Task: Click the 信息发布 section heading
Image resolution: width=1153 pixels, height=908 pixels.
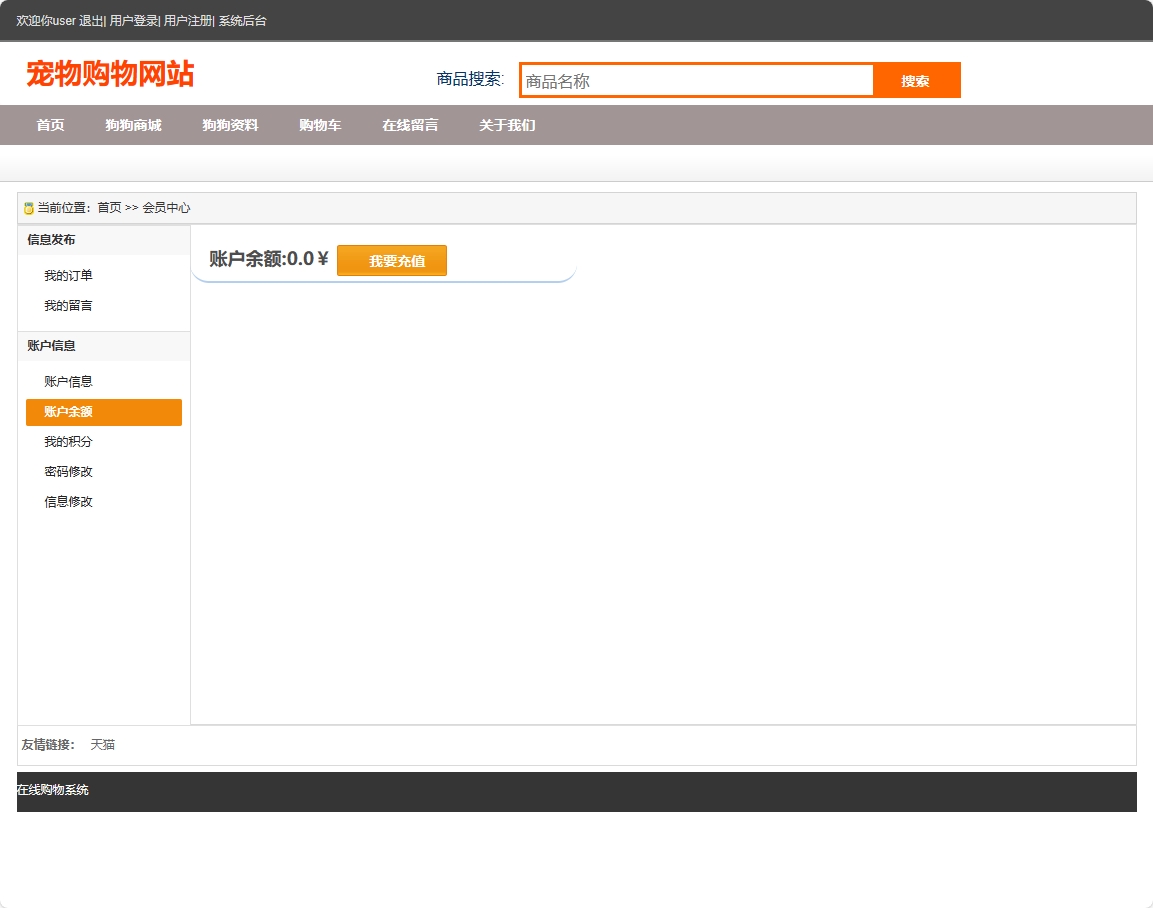Action: (51, 240)
